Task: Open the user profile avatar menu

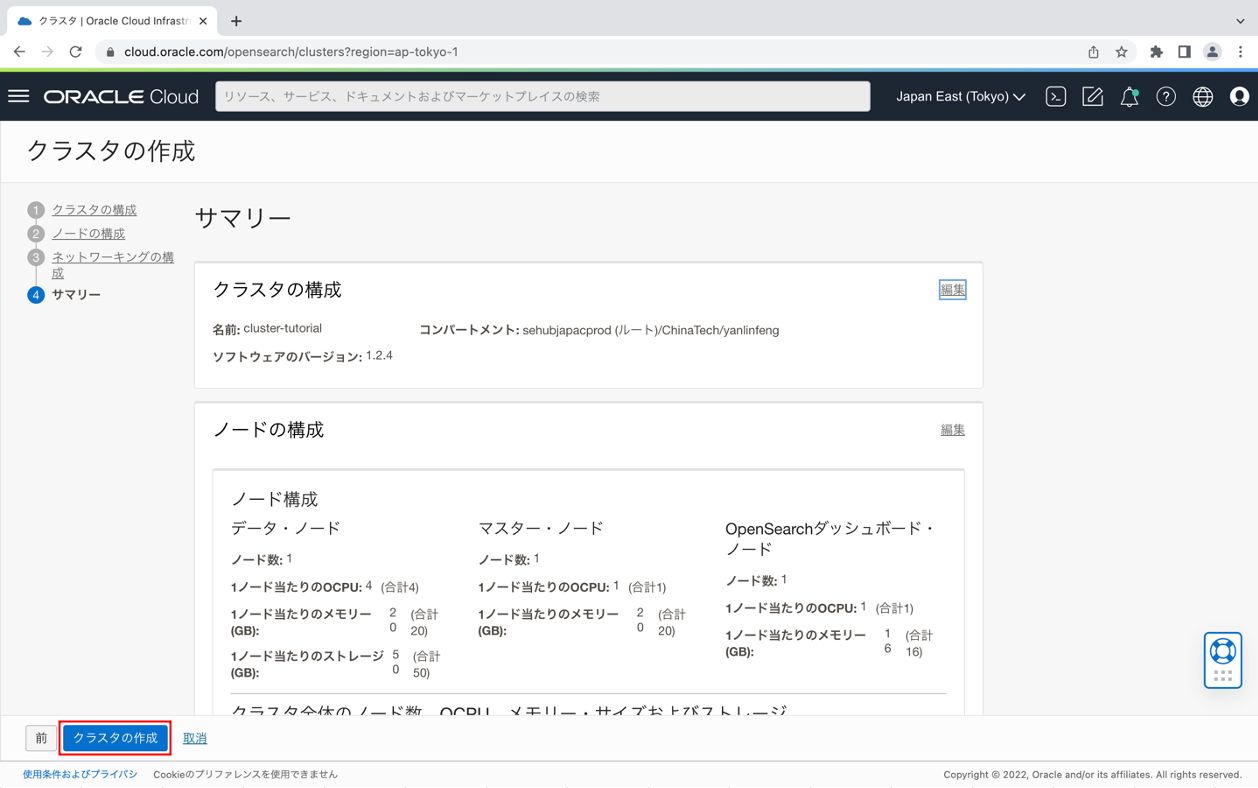Action: pyautogui.click(x=1239, y=96)
